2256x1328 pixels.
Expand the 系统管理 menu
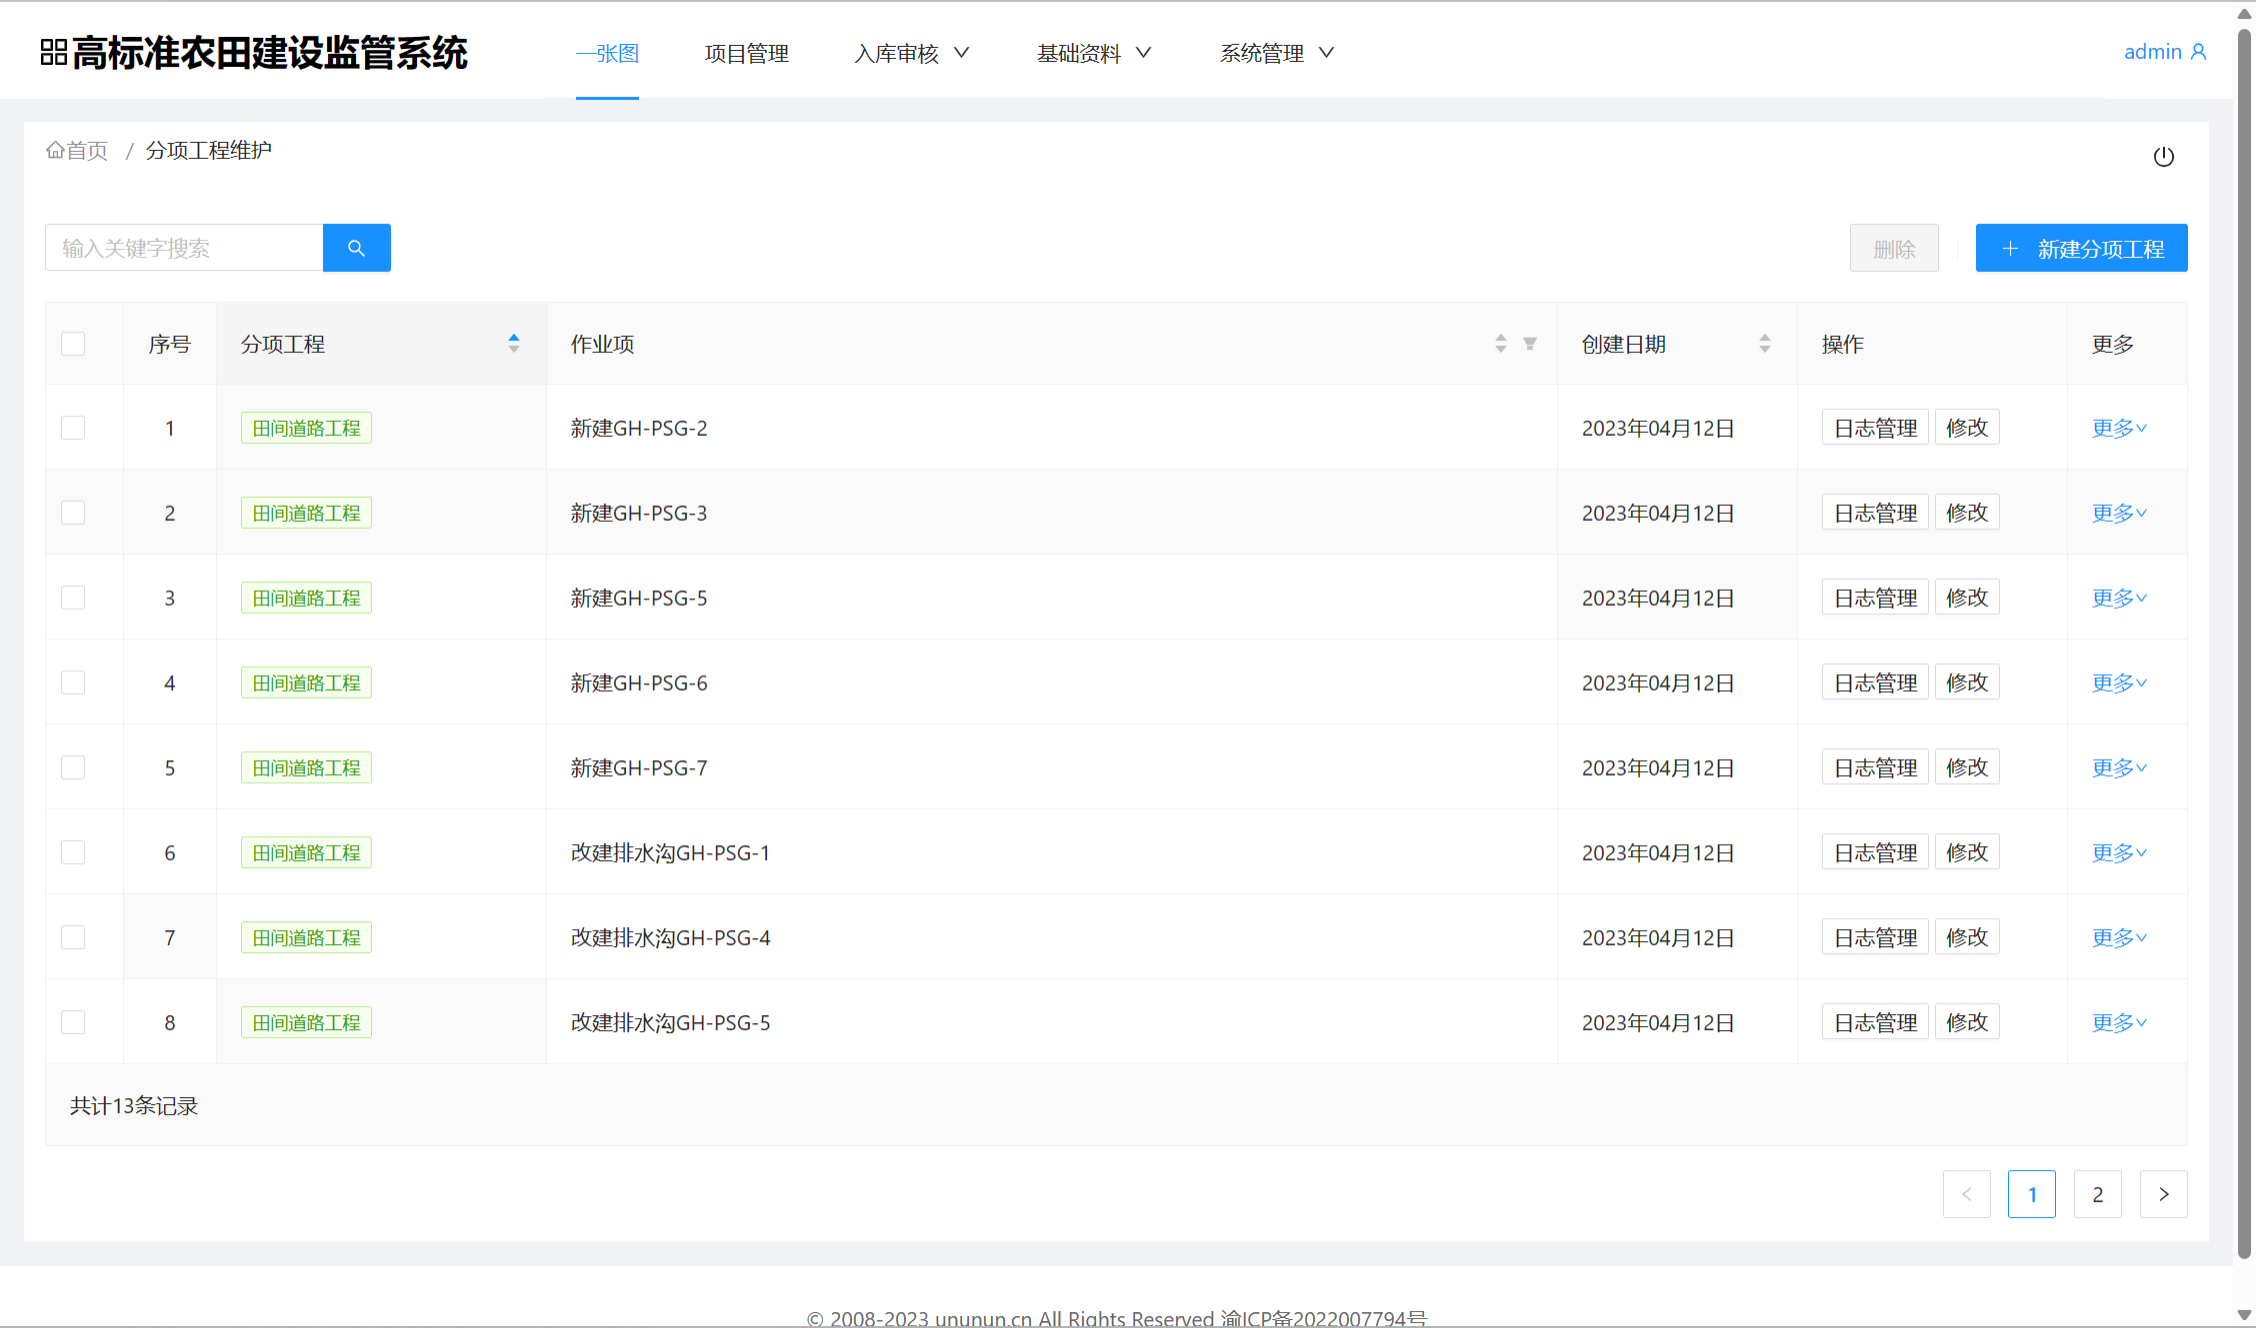click(1277, 53)
